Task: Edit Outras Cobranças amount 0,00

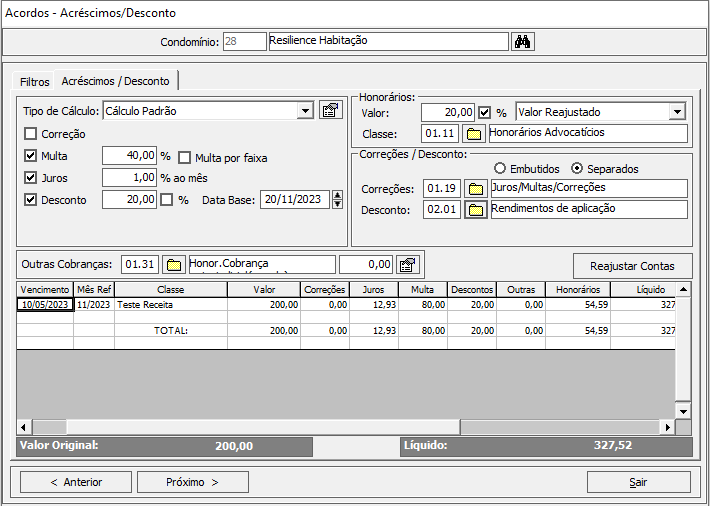Action: 366,265
